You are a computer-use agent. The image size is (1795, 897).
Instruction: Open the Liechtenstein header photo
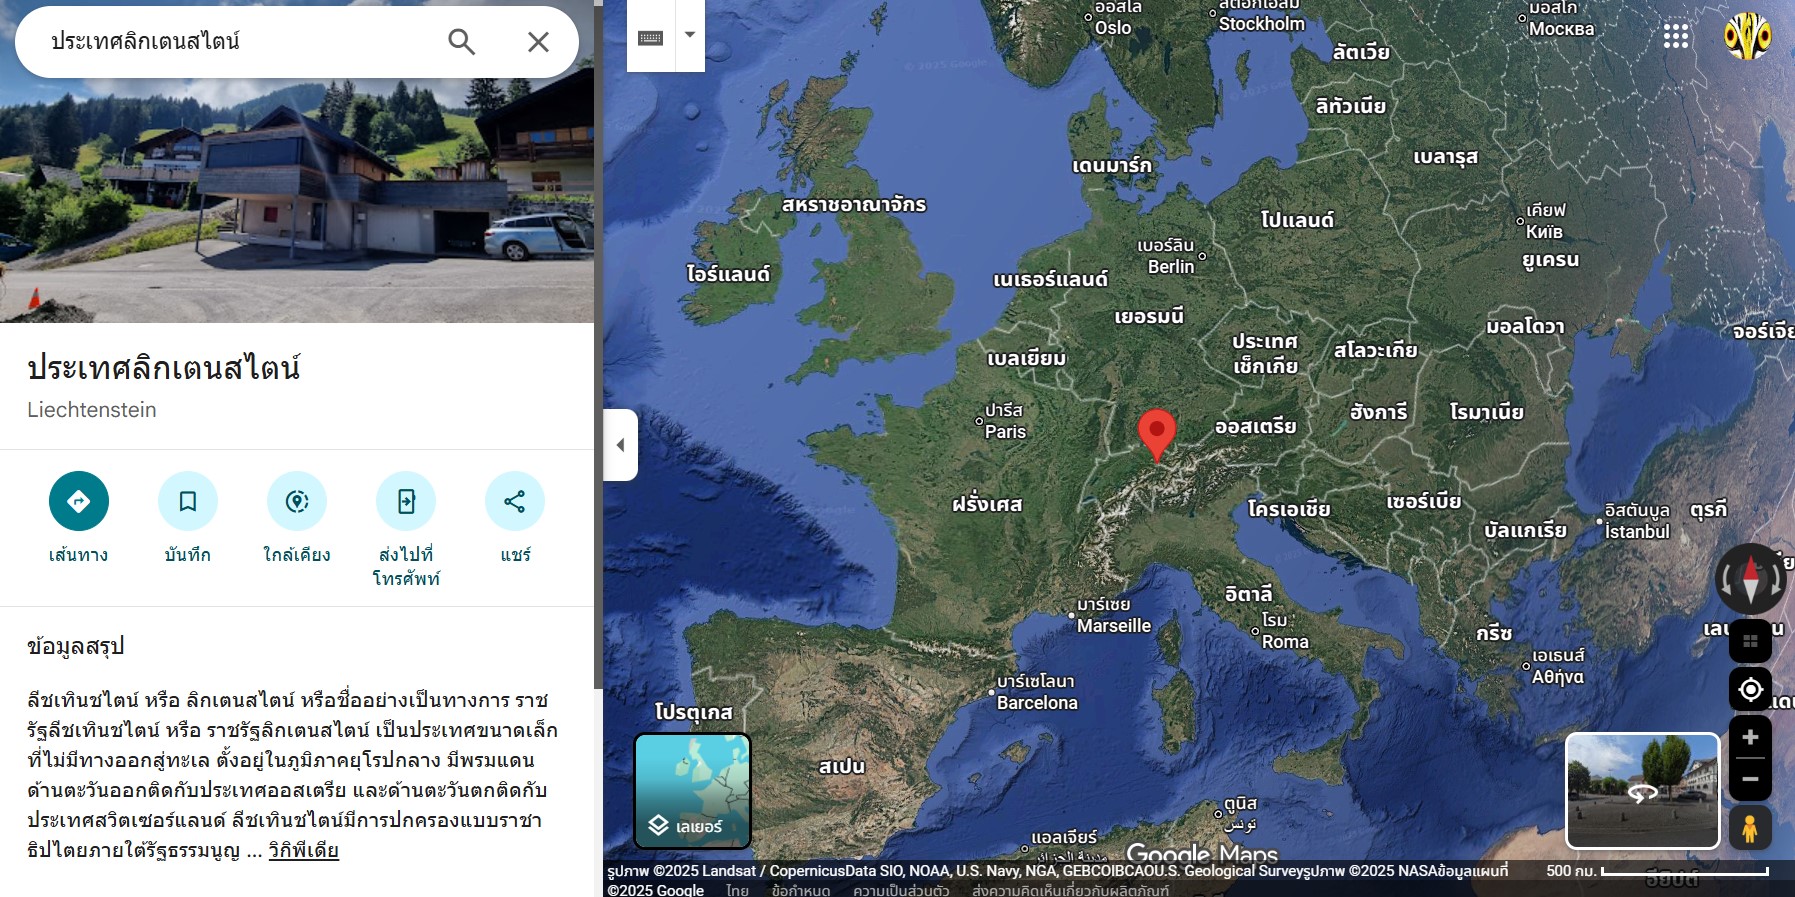coord(297,200)
